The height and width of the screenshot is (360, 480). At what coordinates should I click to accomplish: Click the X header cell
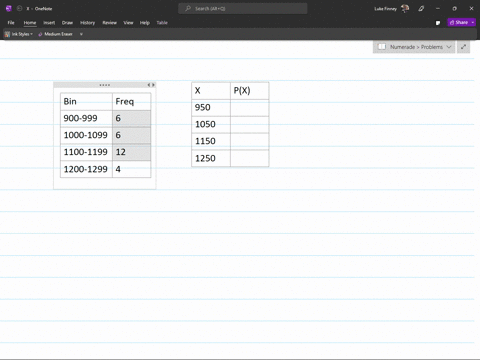[211, 91]
